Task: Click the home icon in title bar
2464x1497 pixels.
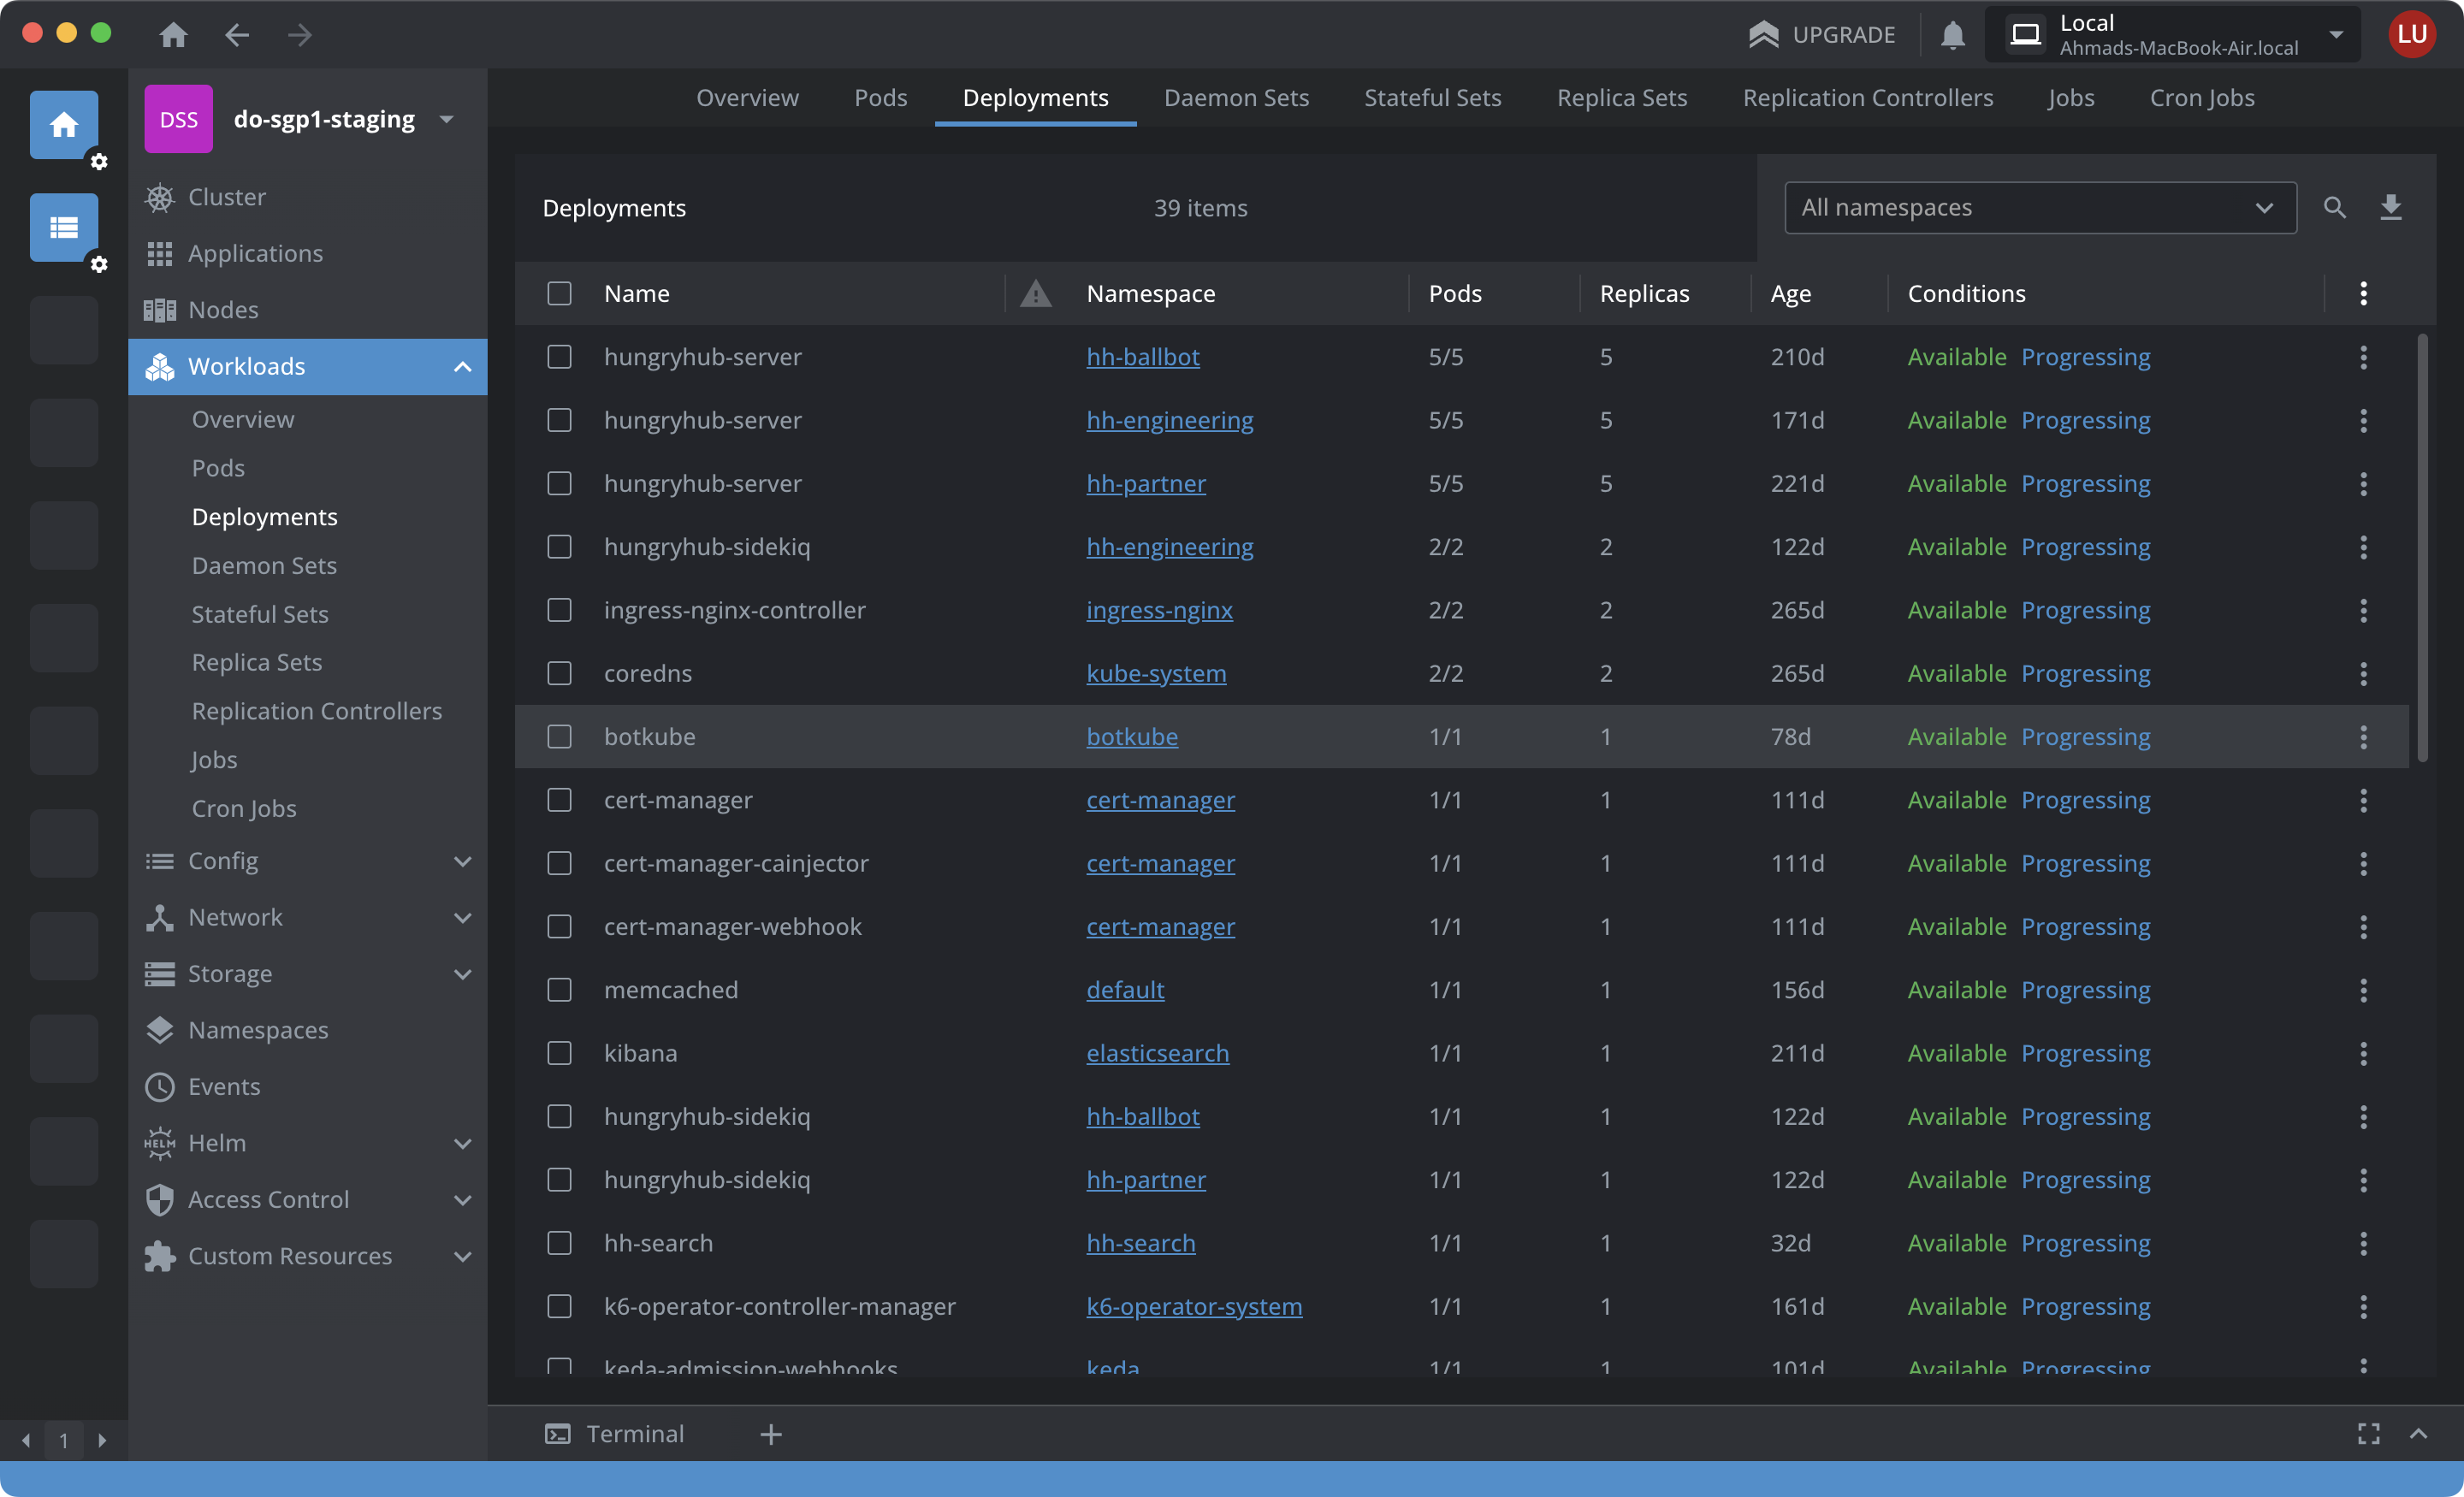Action: [x=173, y=35]
